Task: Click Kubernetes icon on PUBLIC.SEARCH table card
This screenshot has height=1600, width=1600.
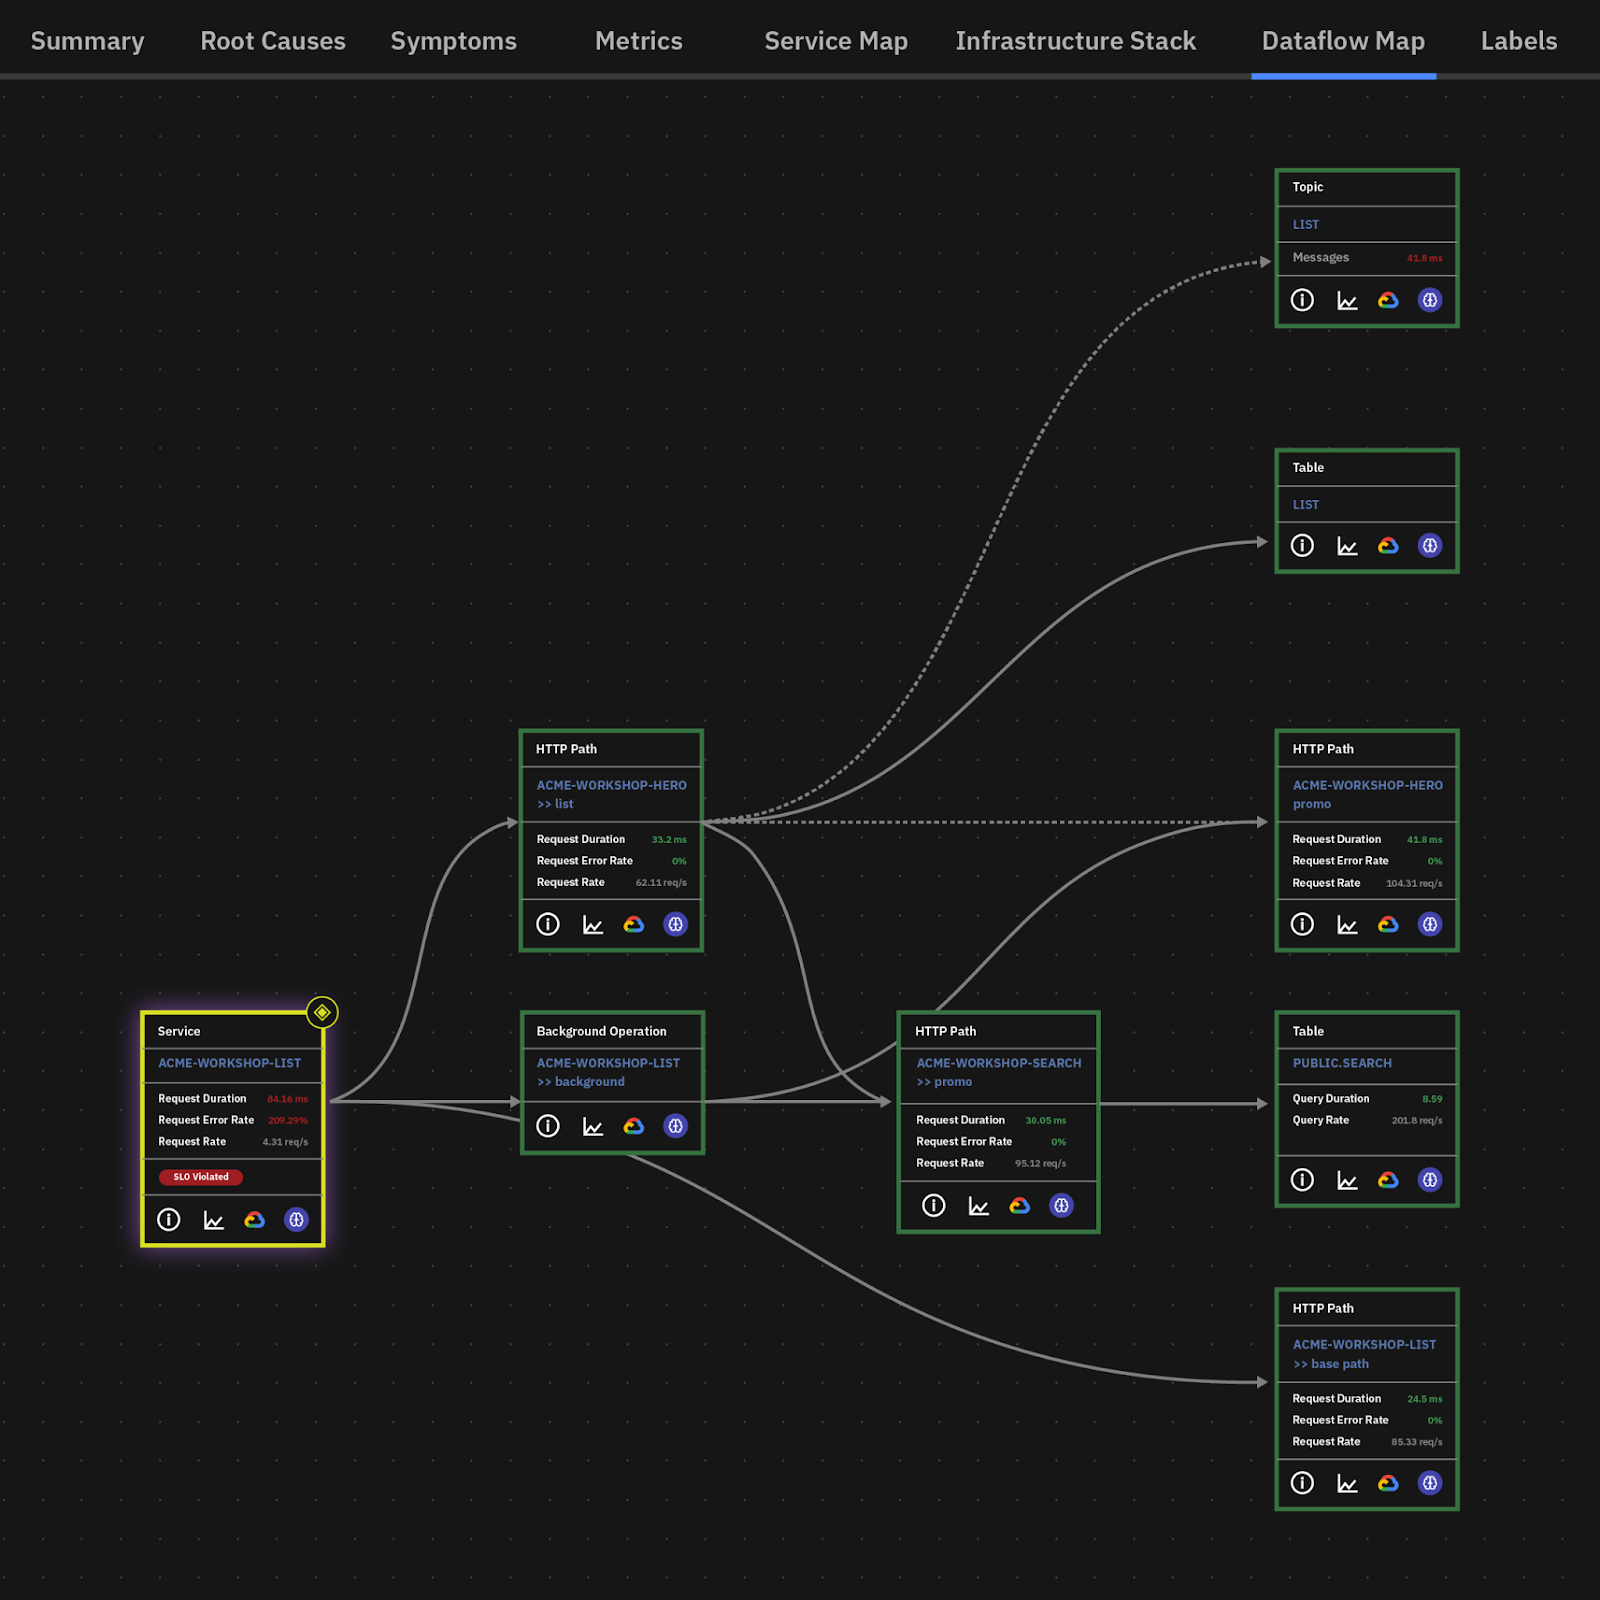Action: point(1430,1180)
